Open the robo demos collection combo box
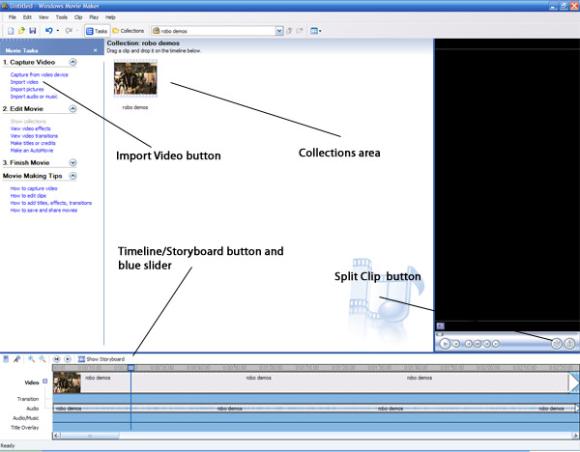Screen dimensions: 580x452 pos(217,31)
